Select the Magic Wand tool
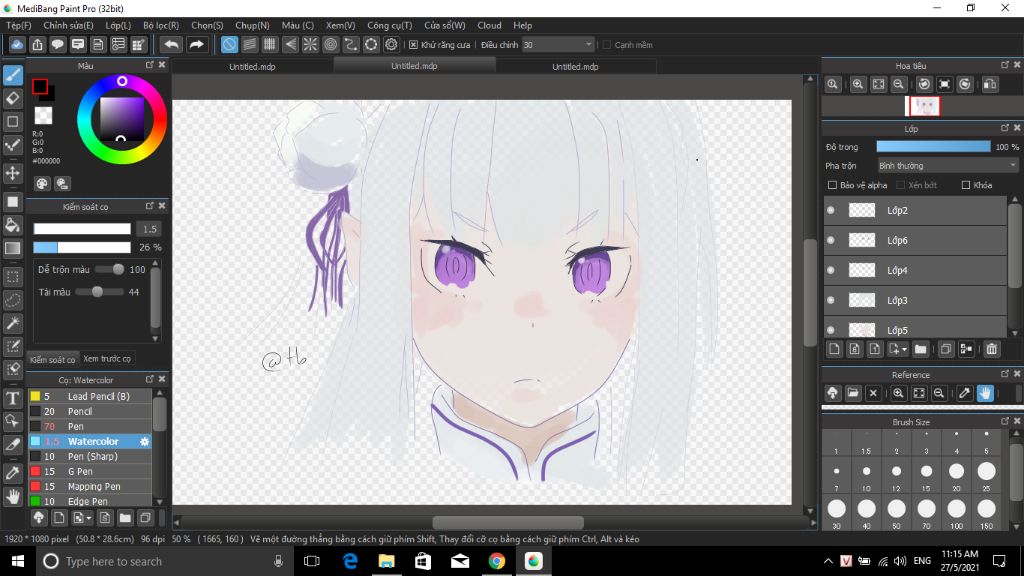The image size is (1024, 576). point(12,323)
